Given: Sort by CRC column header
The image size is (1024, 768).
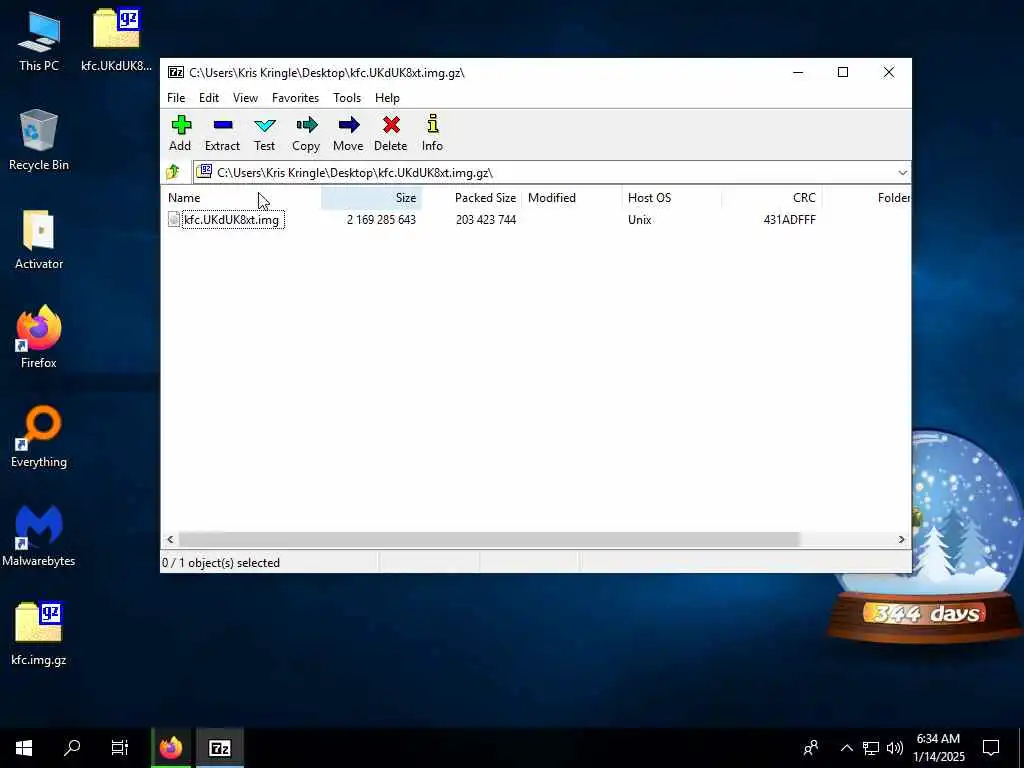Looking at the screenshot, I should 771,198.
